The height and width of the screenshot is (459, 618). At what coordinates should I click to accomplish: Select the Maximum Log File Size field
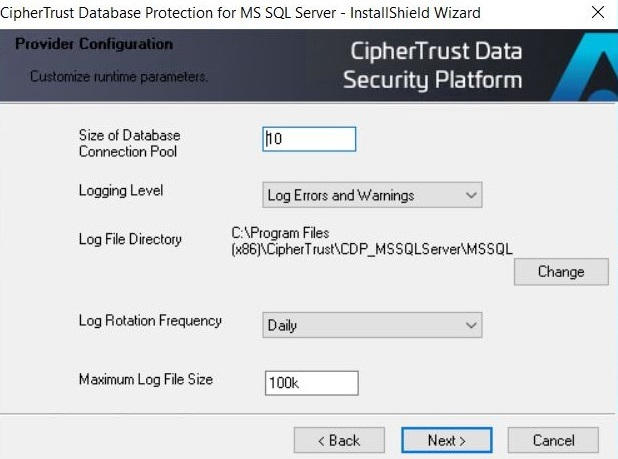click(x=312, y=383)
